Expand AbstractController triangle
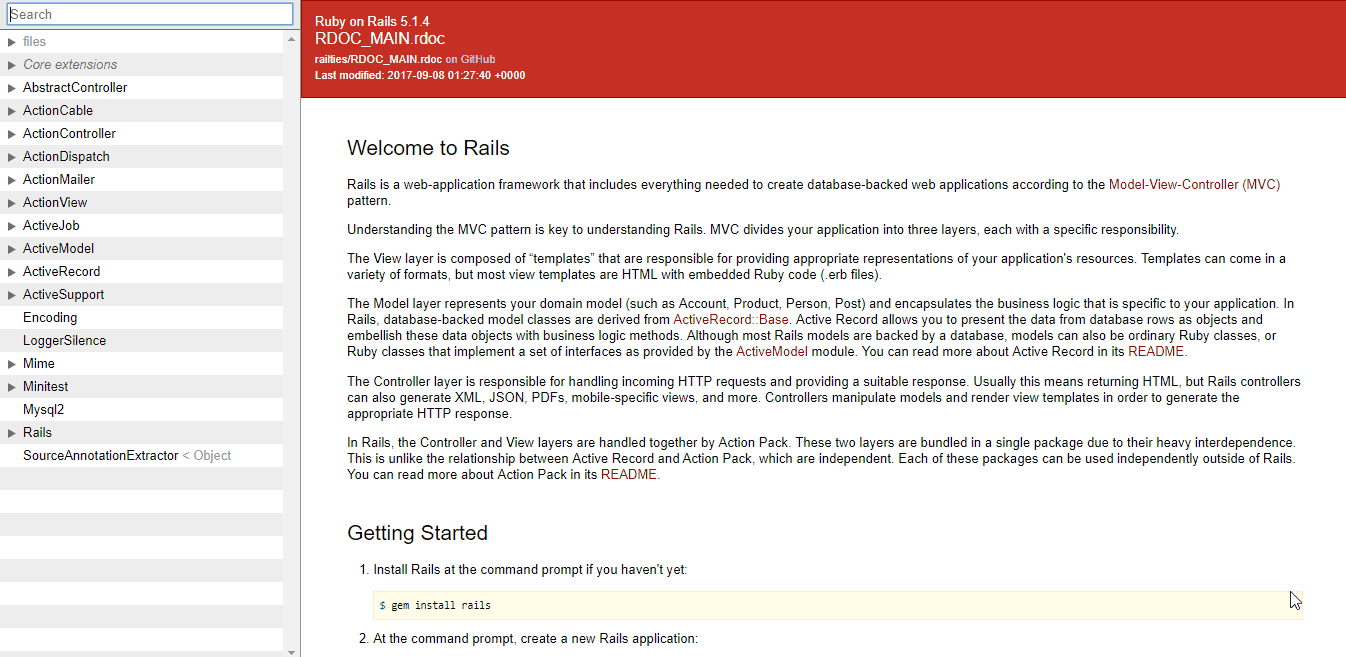Screen dimensions: 1346x657 tap(12, 88)
